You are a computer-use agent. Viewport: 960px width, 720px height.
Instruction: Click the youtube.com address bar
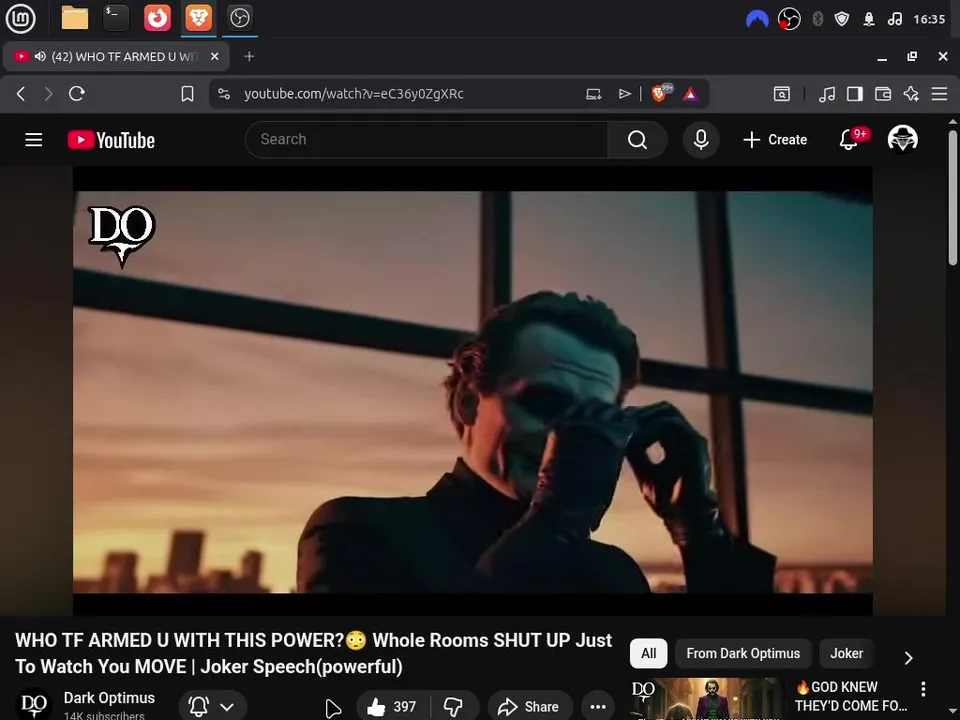click(353, 94)
